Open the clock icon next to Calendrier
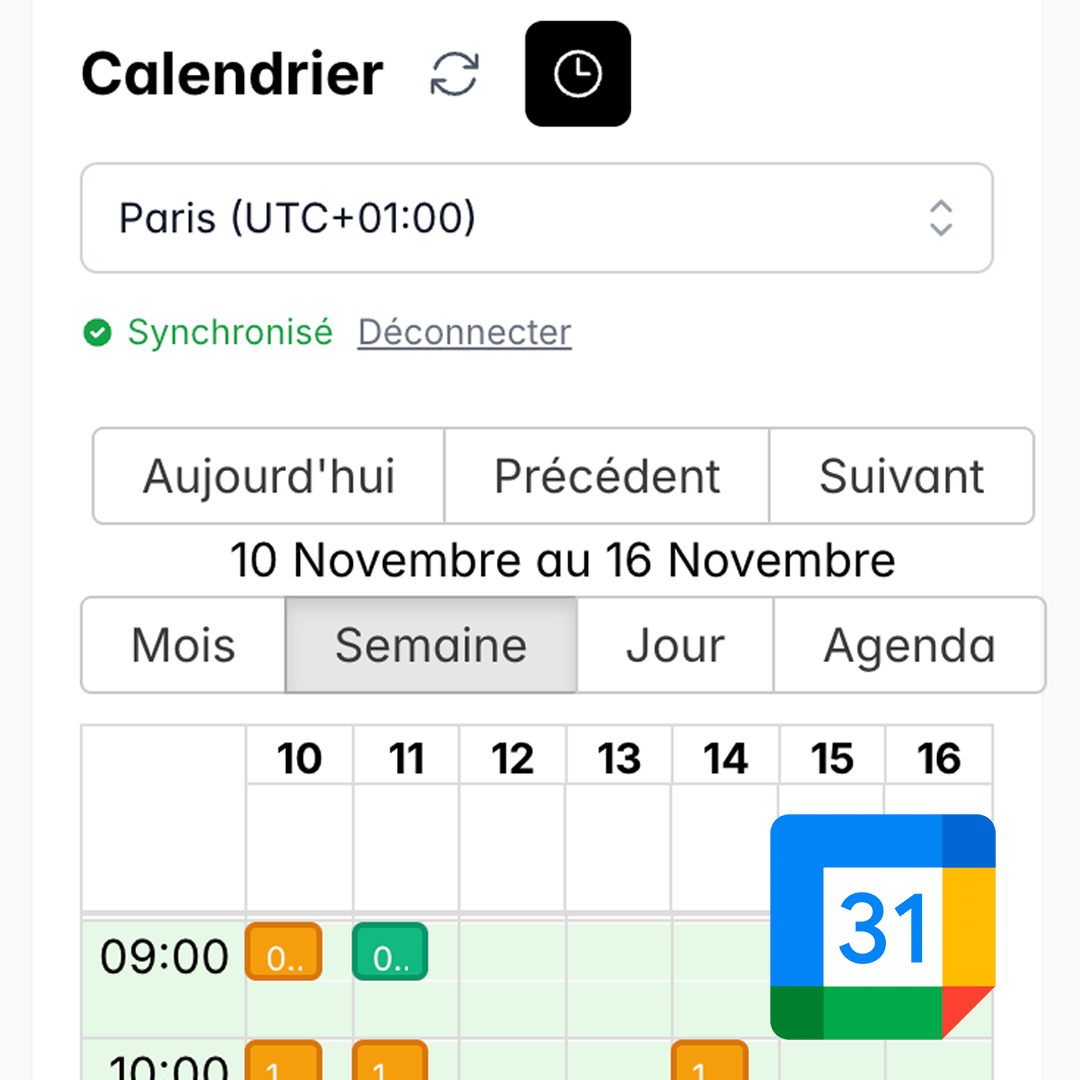Viewport: 1080px width, 1080px height. (x=577, y=73)
